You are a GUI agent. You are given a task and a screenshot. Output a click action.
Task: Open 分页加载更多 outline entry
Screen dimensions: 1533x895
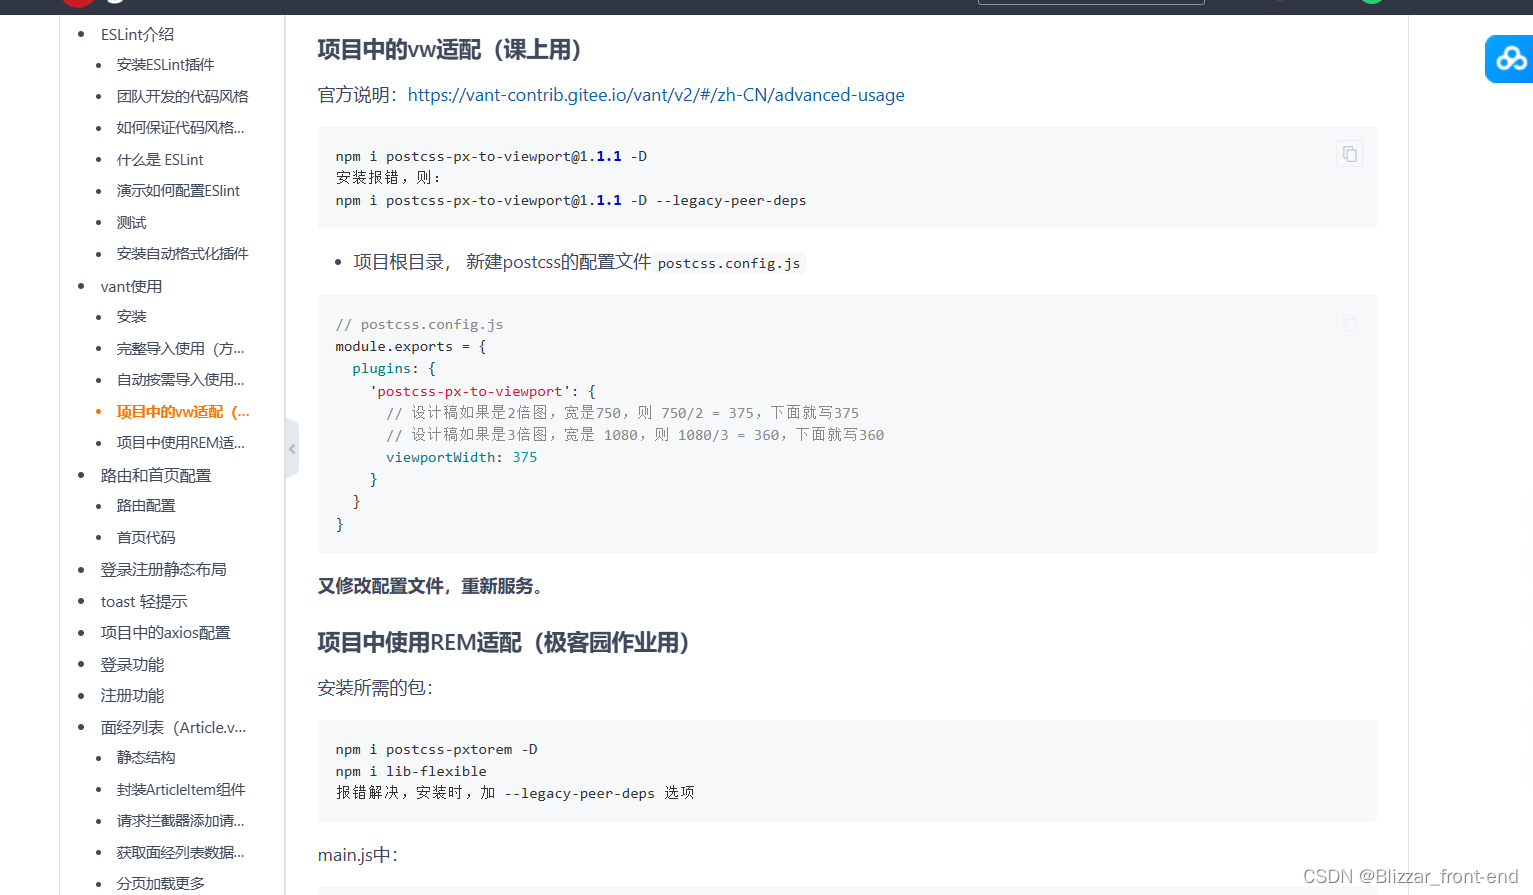(x=160, y=884)
